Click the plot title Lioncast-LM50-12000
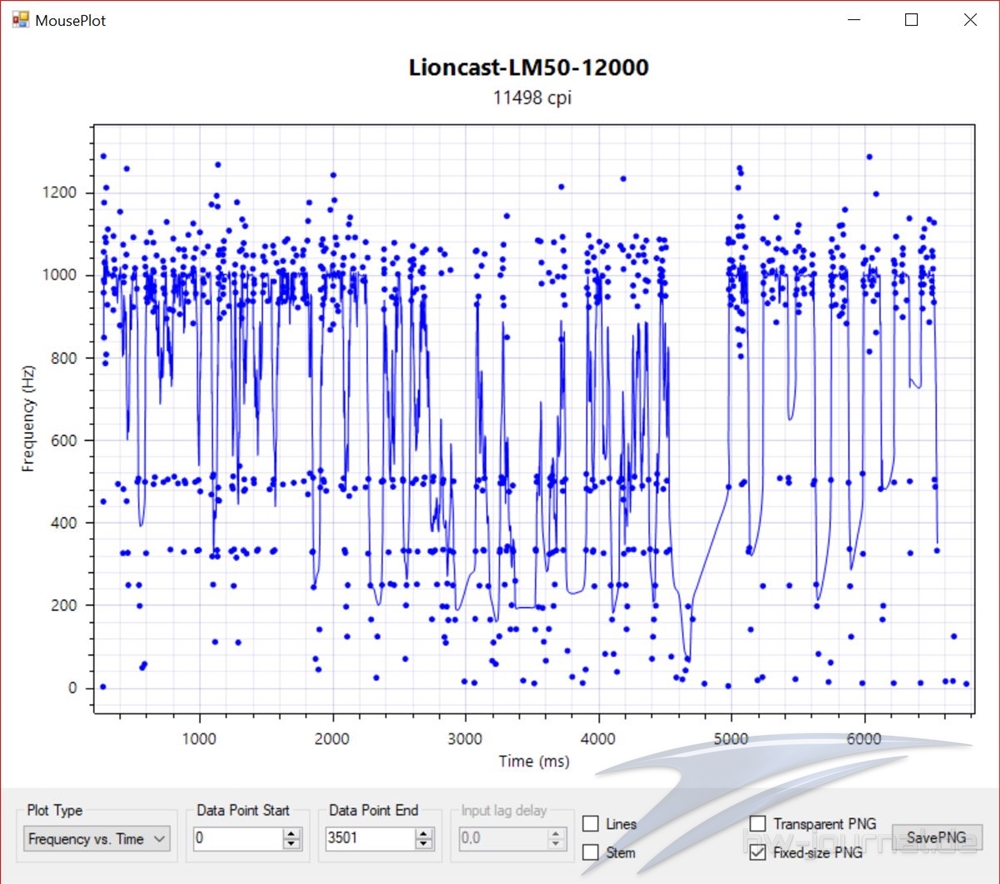 (x=529, y=68)
